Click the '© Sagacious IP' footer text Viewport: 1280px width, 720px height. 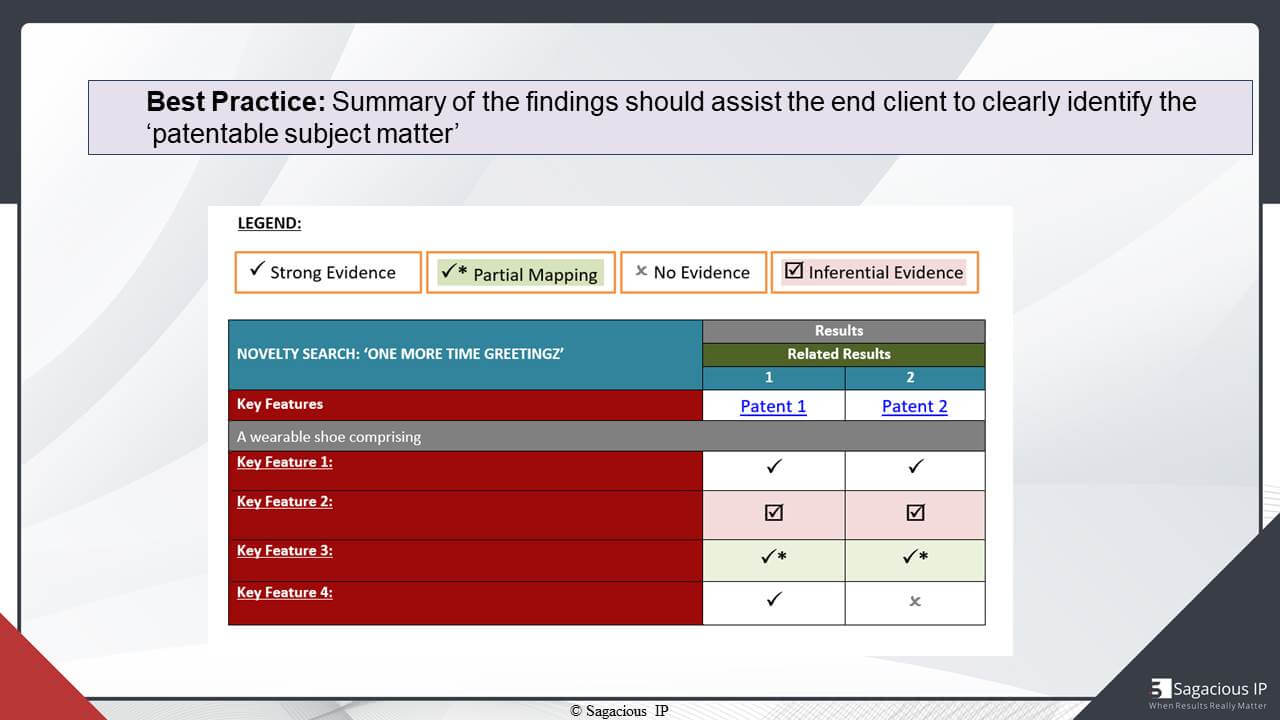pyautogui.click(x=619, y=711)
